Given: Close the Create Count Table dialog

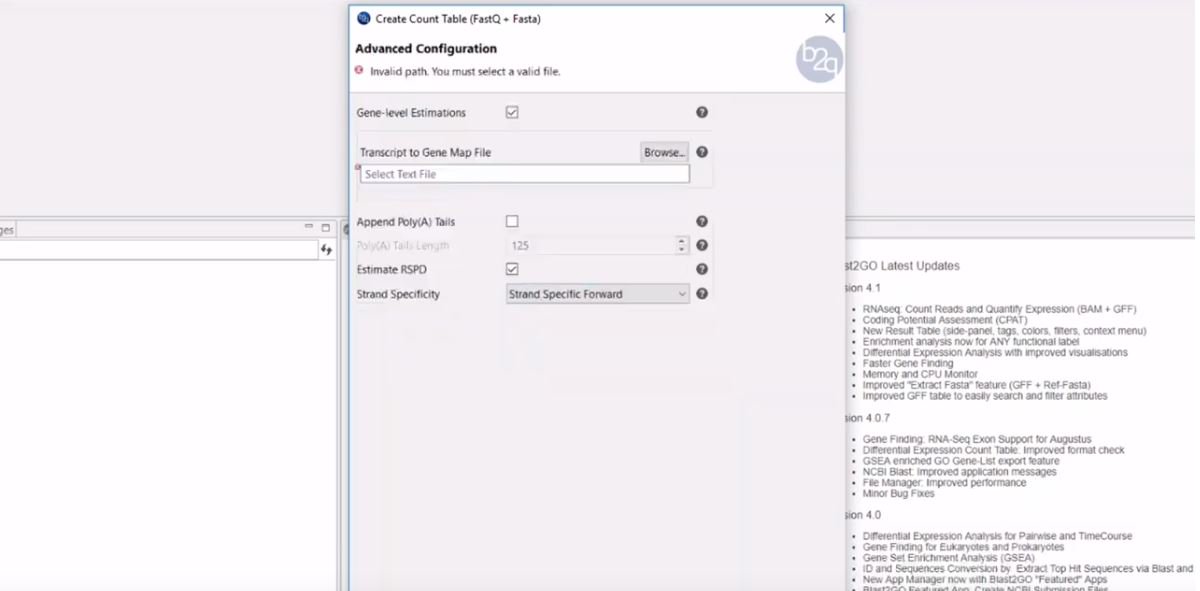Looking at the screenshot, I should point(829,18).
